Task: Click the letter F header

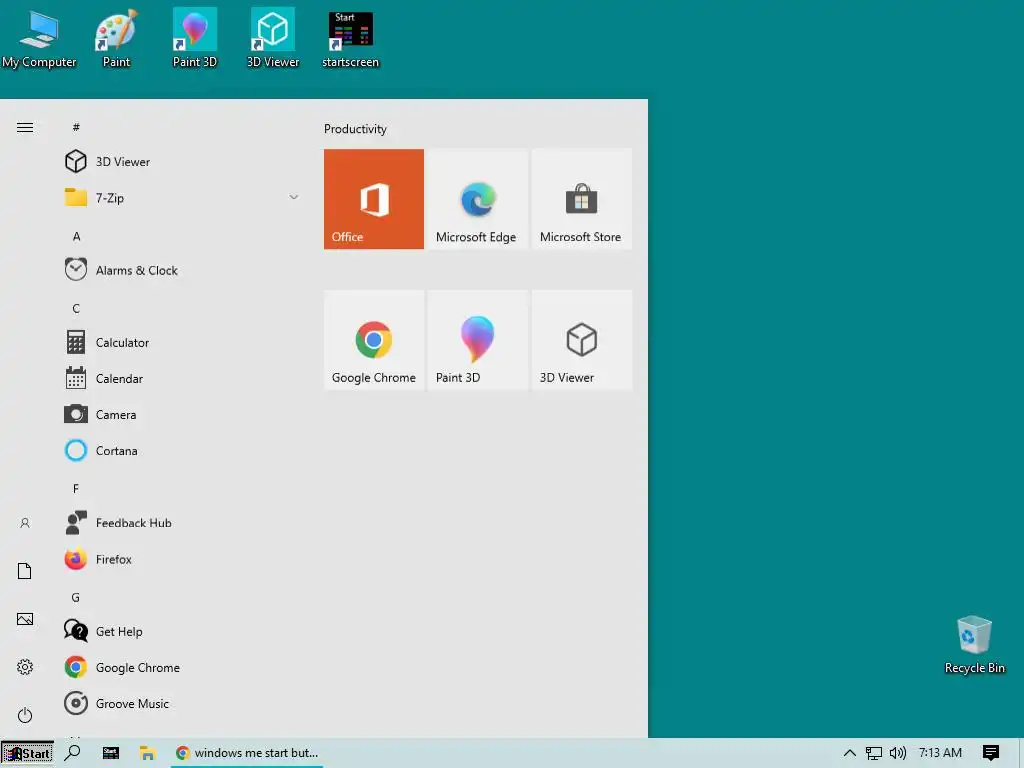Action: [x=76, y=488]
